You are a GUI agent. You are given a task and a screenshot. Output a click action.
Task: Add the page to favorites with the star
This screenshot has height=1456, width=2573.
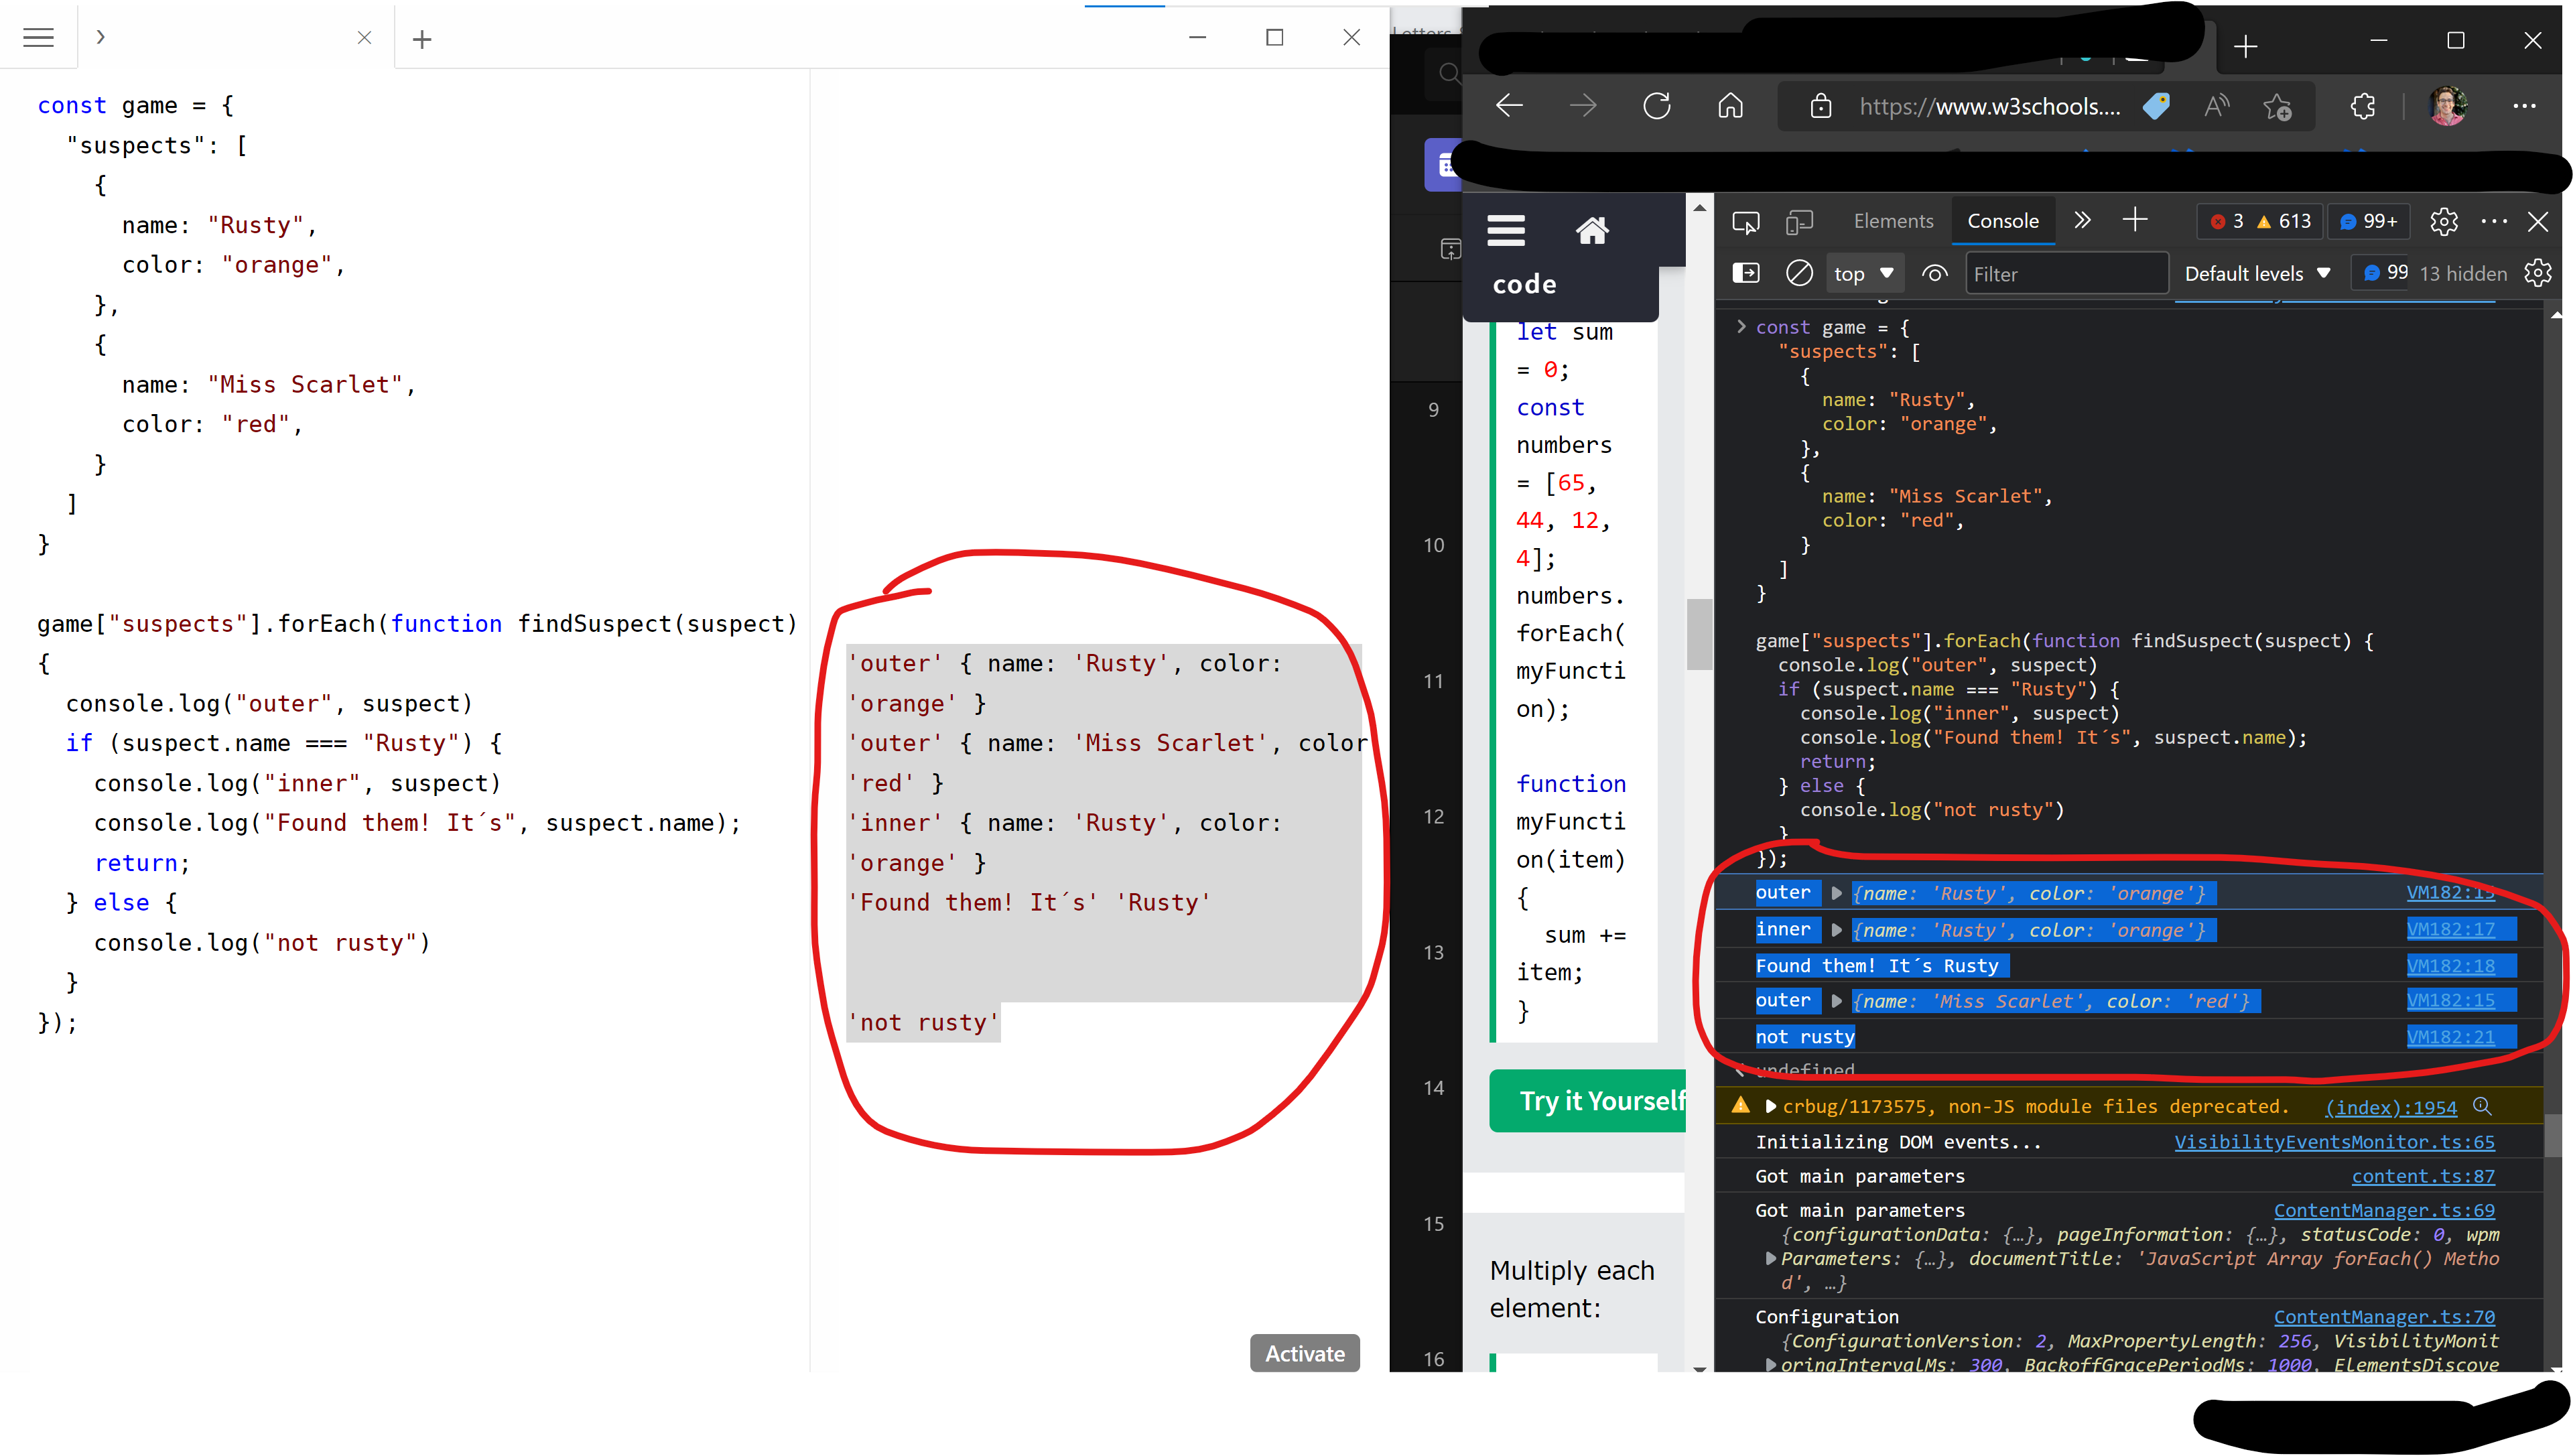click(x=2278, y=106)
